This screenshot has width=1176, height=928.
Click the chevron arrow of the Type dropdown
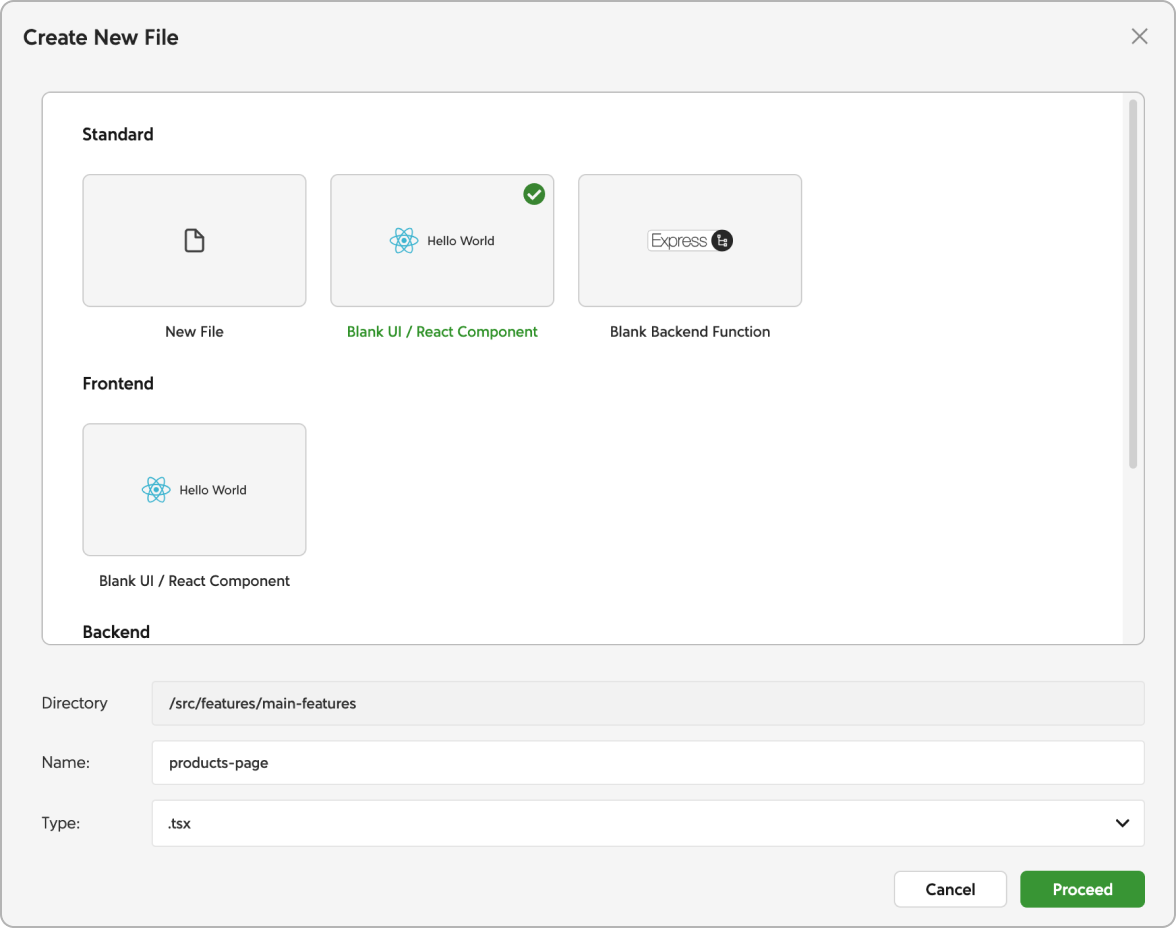[1122, 823]
